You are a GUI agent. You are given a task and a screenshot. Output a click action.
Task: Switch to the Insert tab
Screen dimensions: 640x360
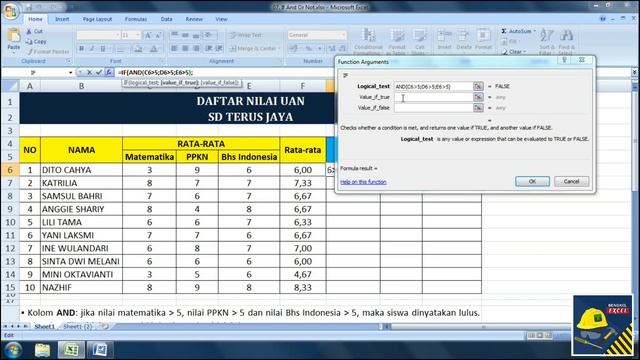(x=62, y=19)
